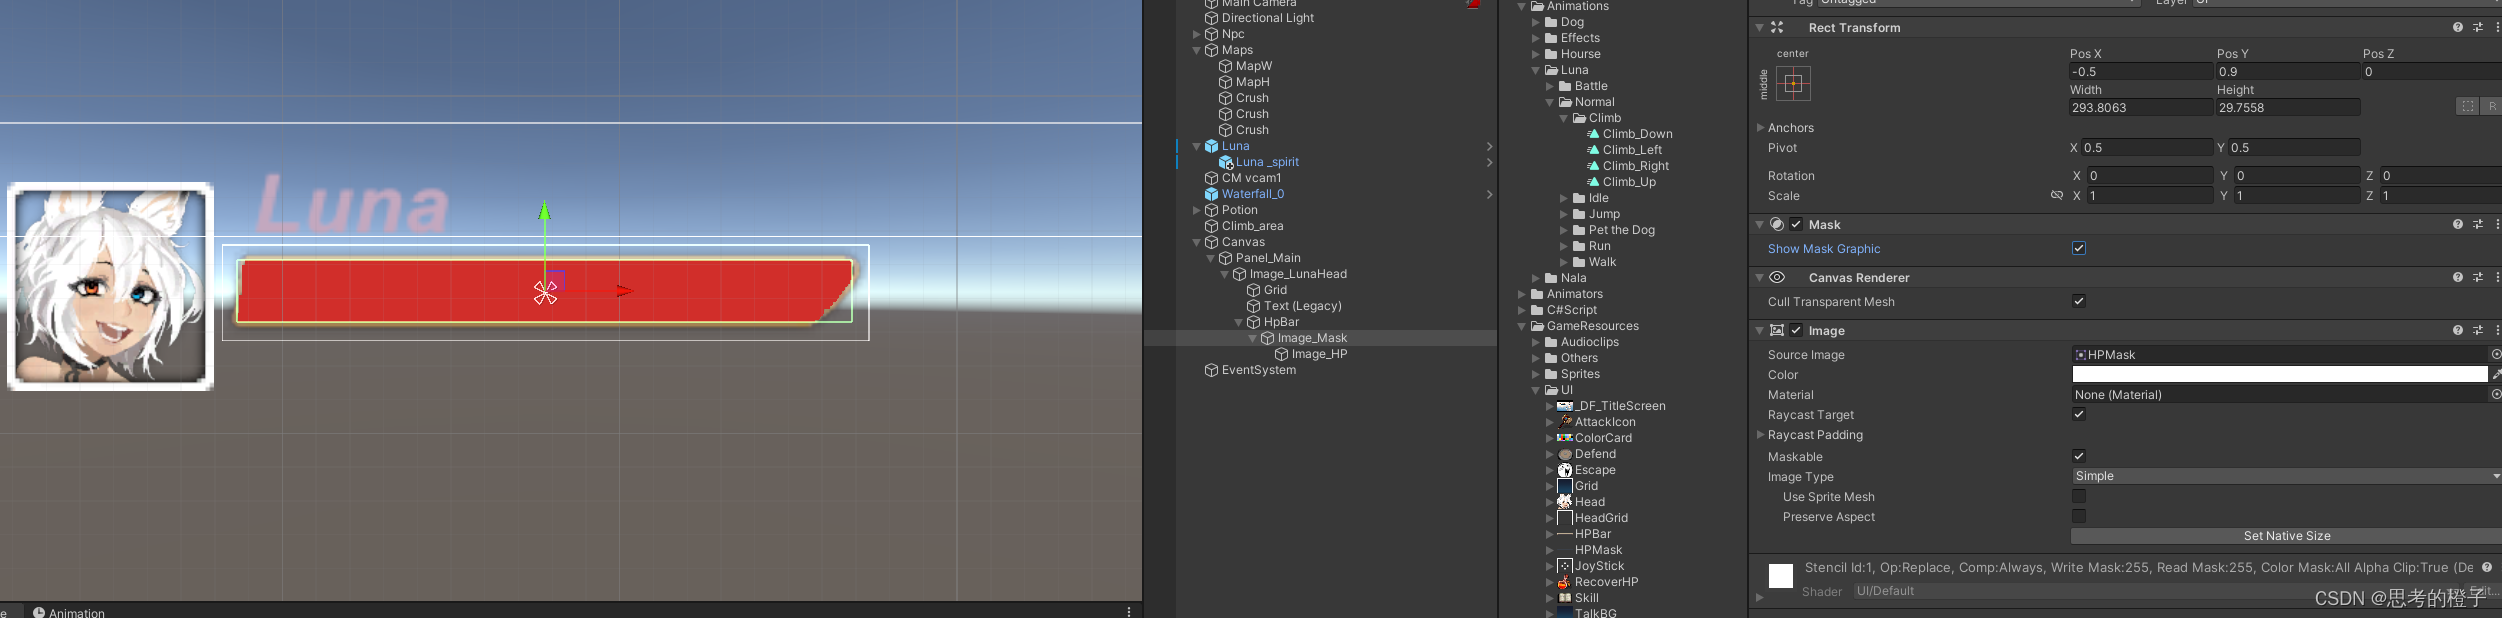Select the ColorCard sprite asset
The height and width of the screenshot is (618, 2502).
pyautogui.click(x=1594, y=438)
